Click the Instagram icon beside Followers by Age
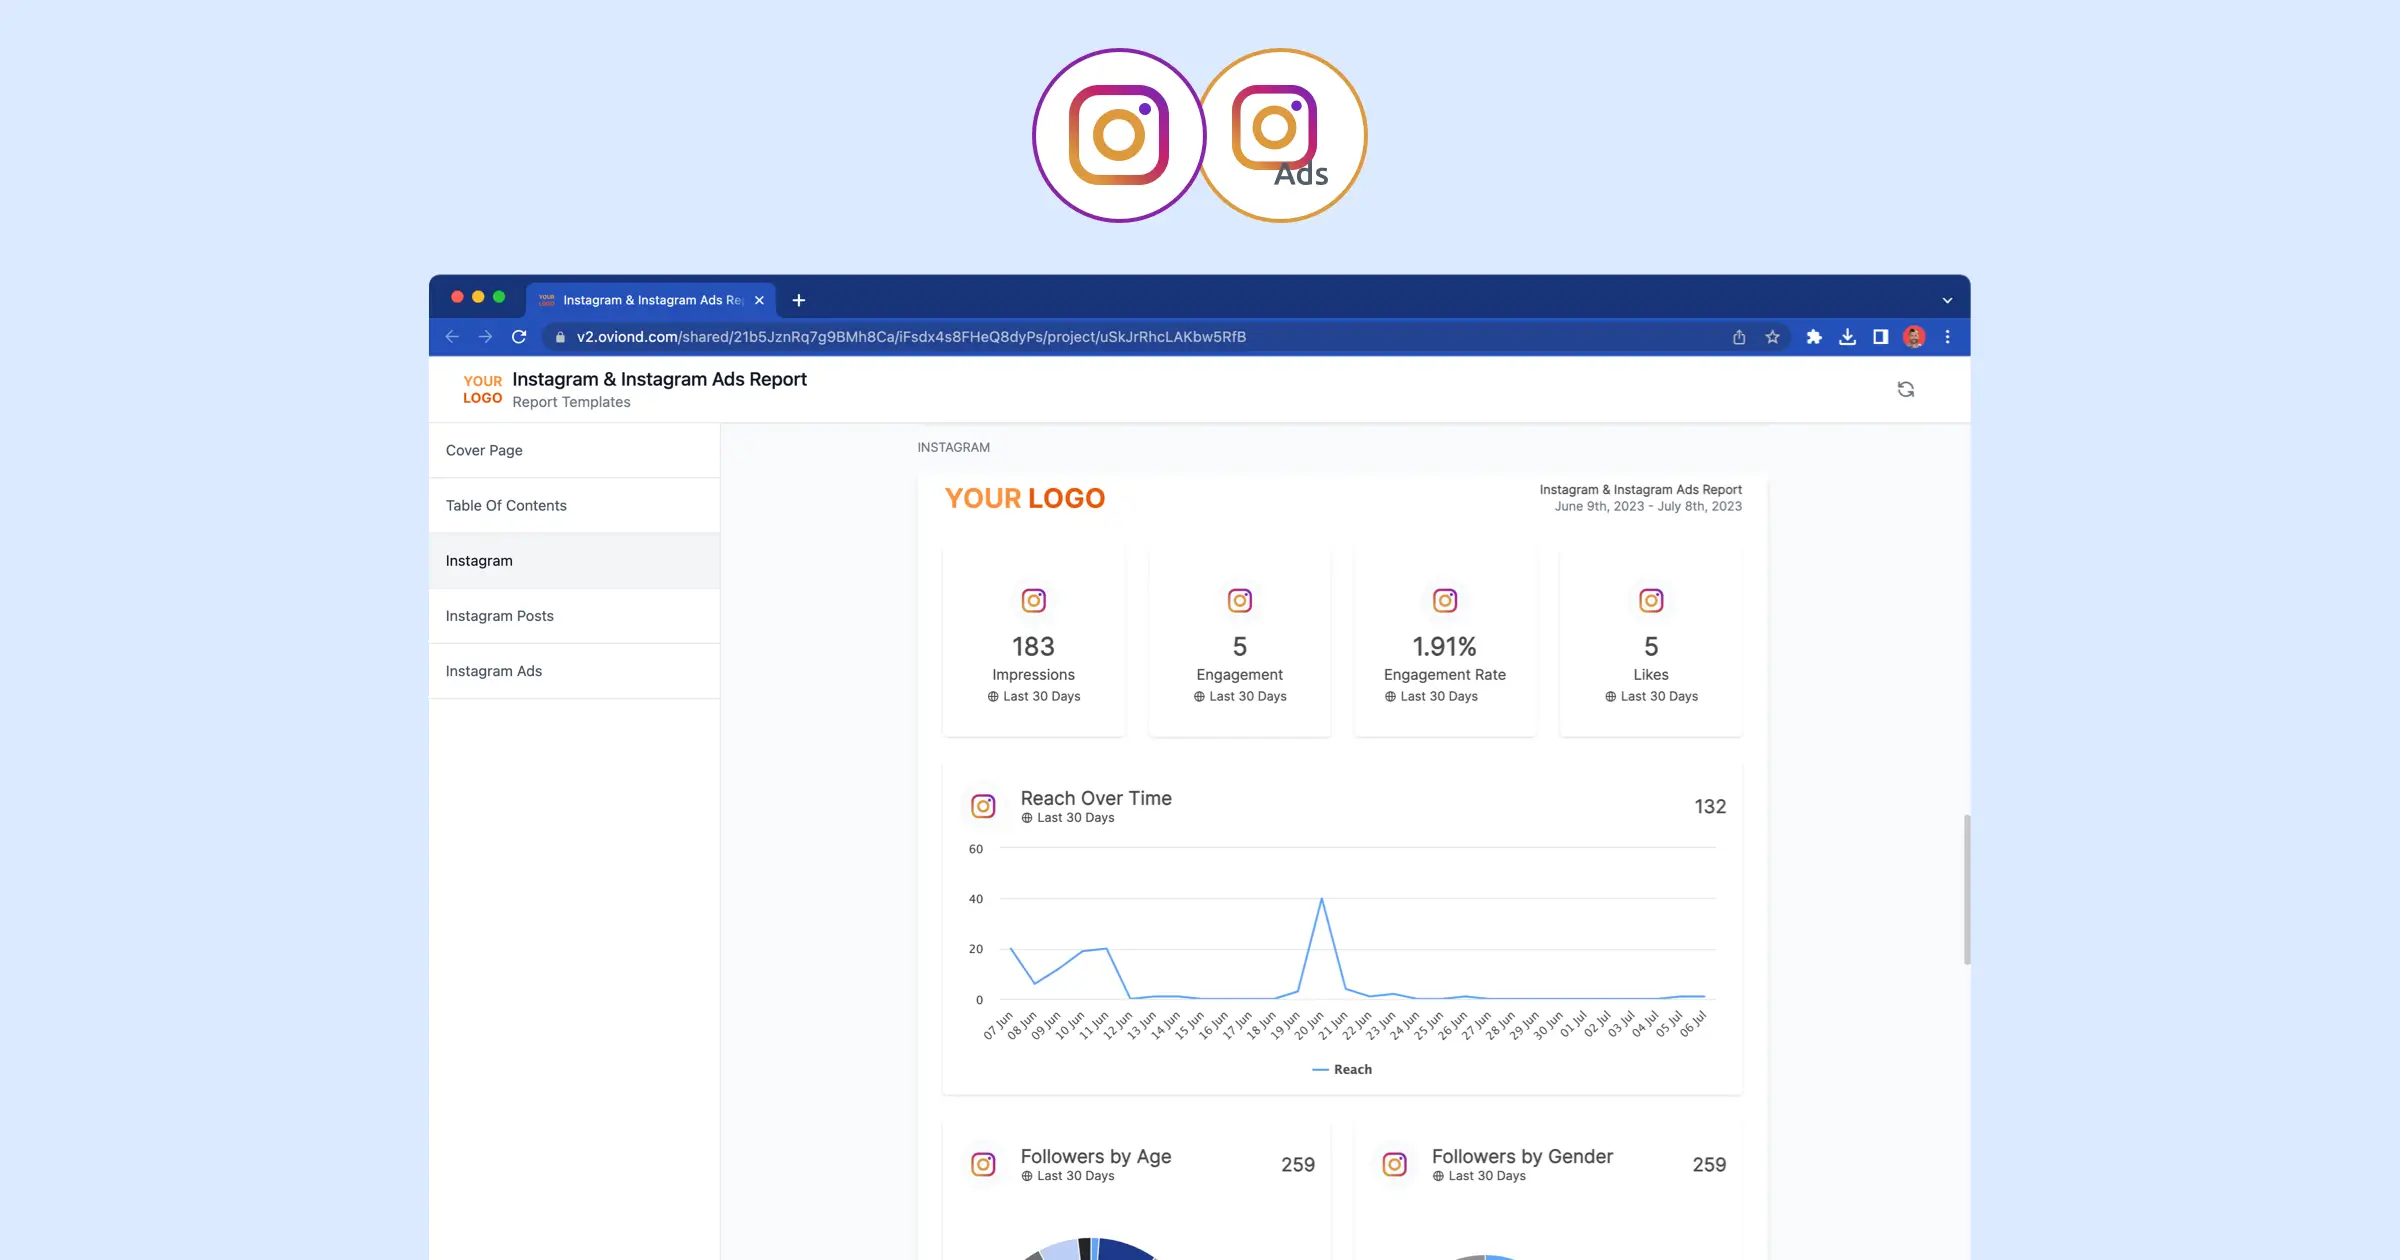 [983, 1164]
